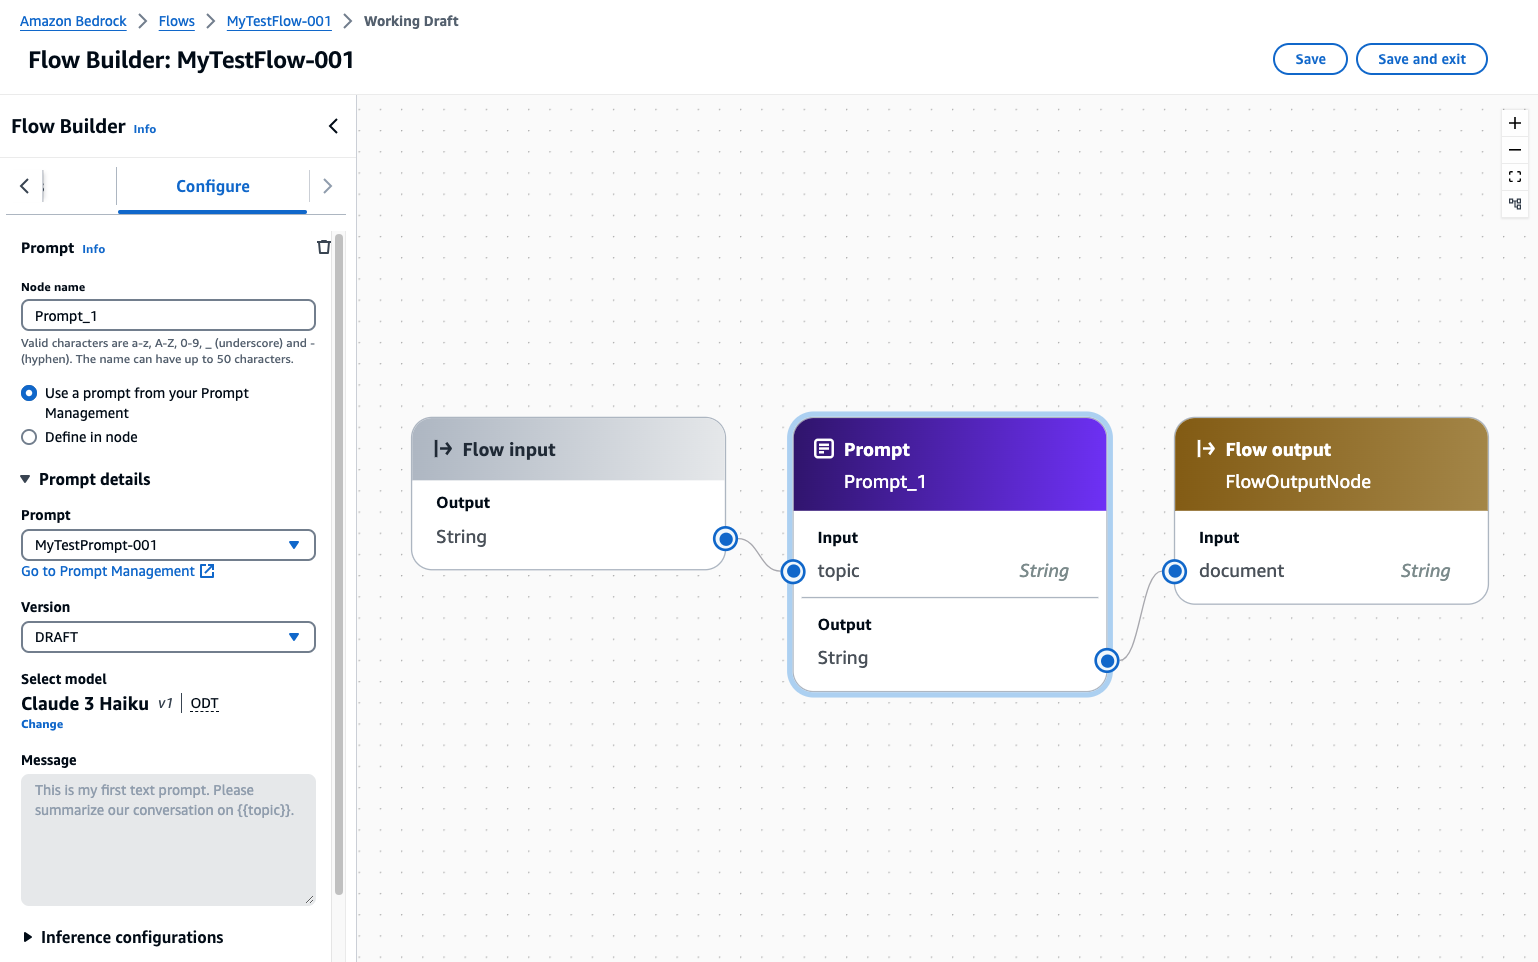Click Change under the selected model

tap(42, 724)
